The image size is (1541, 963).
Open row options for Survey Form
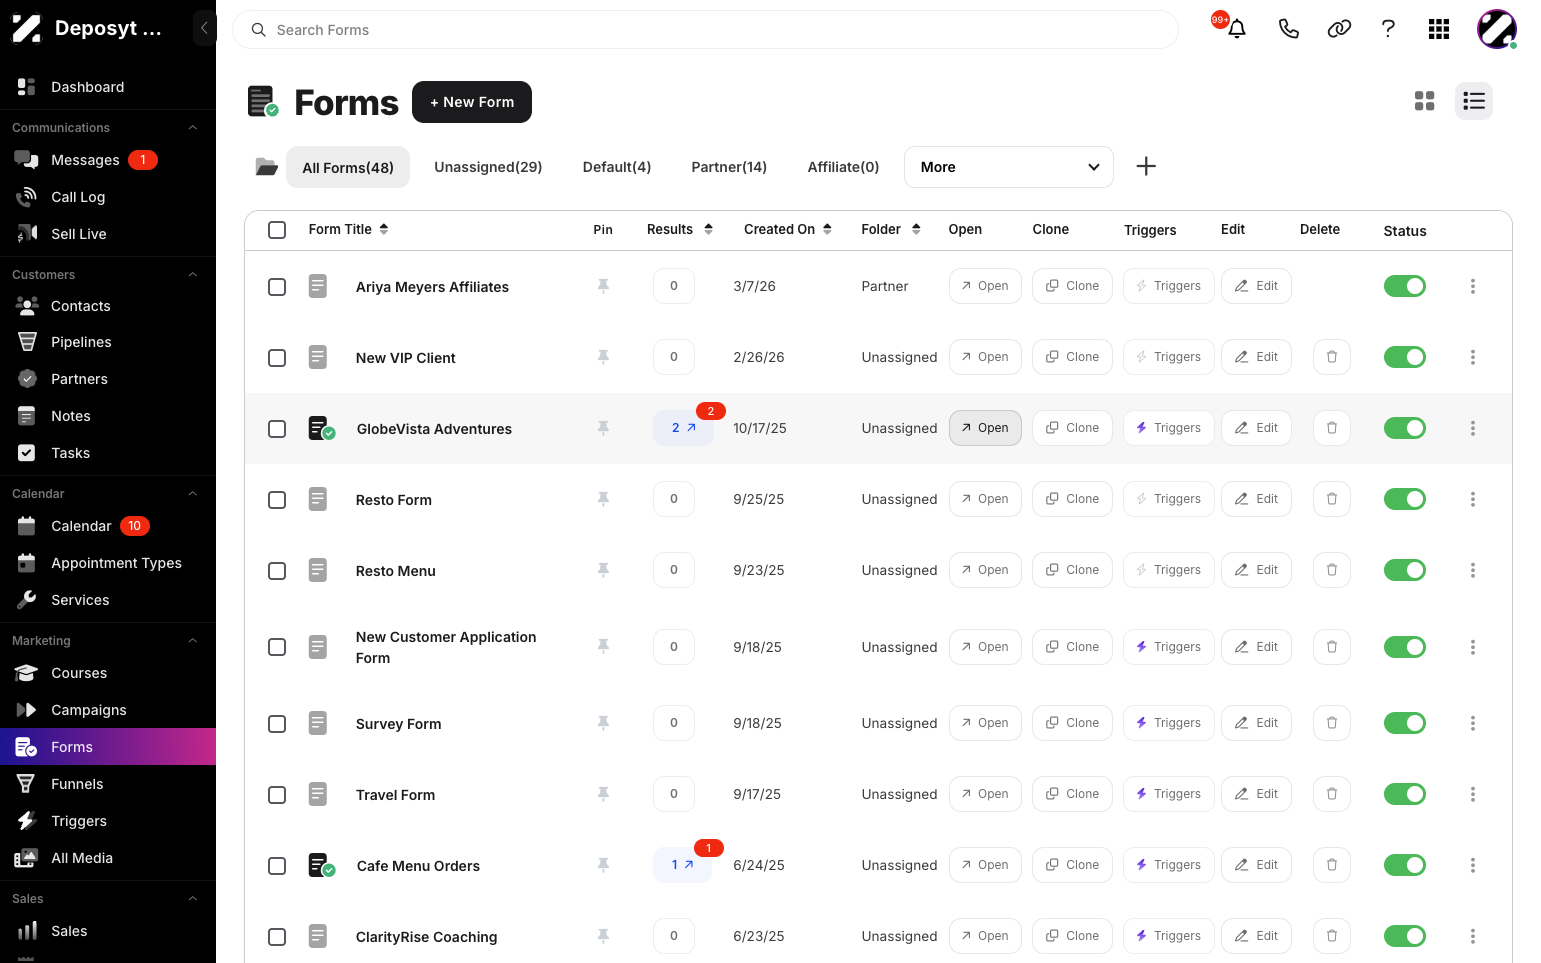pyautogui.click(x=1472, y=723)
